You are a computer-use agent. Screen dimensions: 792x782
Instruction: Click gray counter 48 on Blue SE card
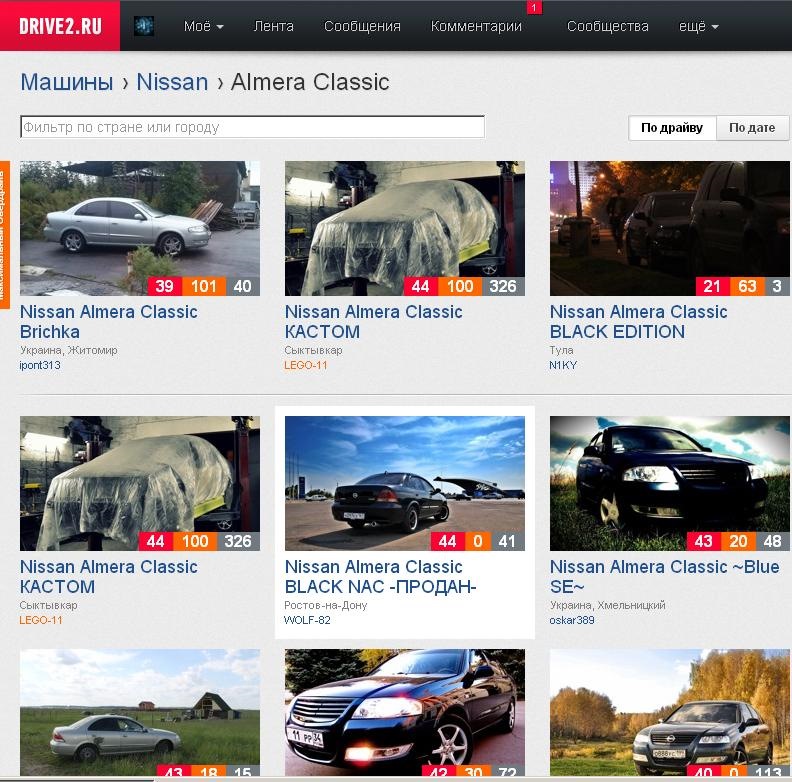pyautogui.click(x=773, y=542)
